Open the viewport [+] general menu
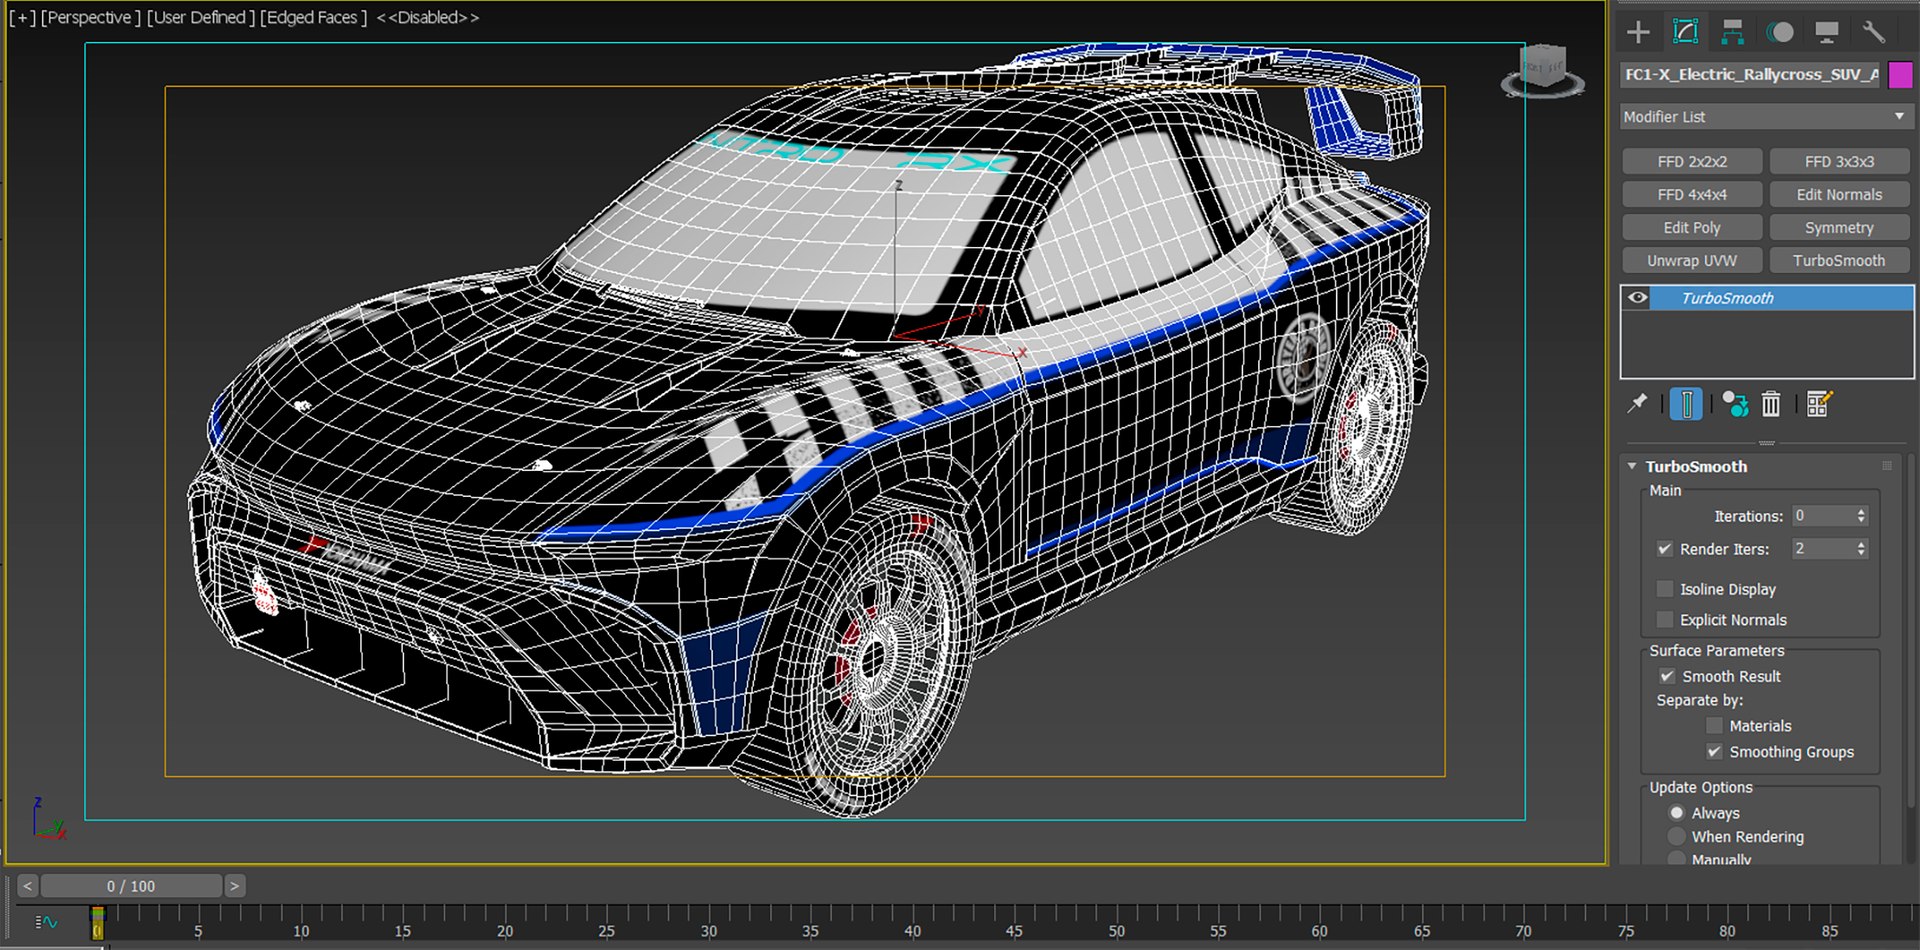The width and height of the screenshot is (1920, 950). (22, 18)
